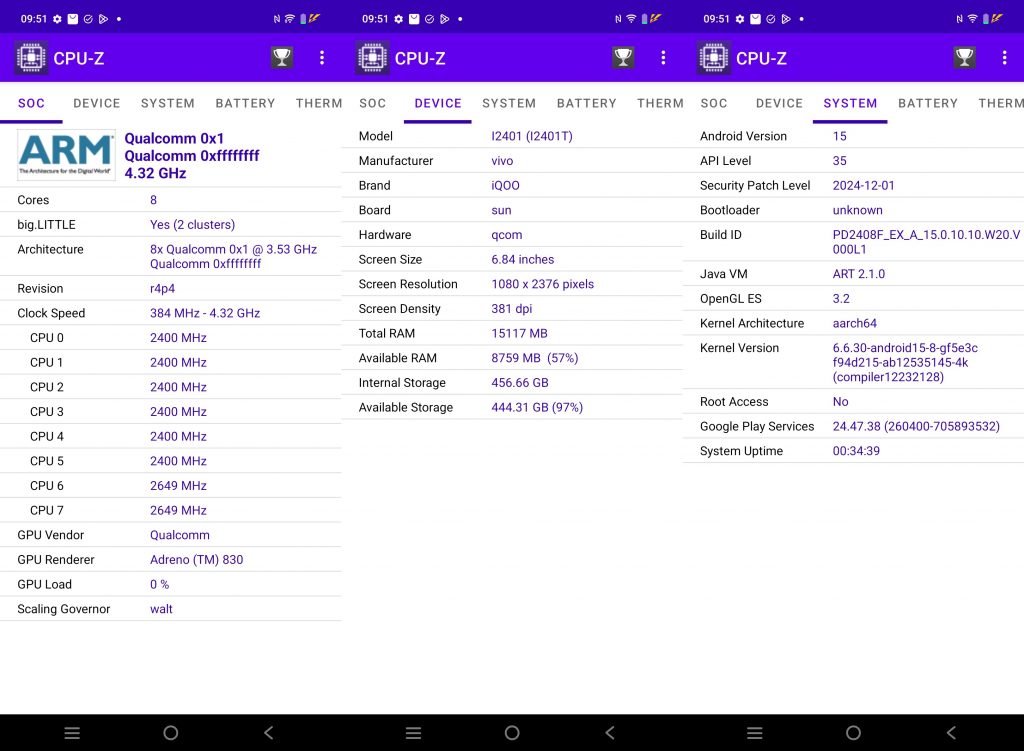Tap the recent apps button in left screen
This screenshot has height=751, width=1024.
pos(72,733)
